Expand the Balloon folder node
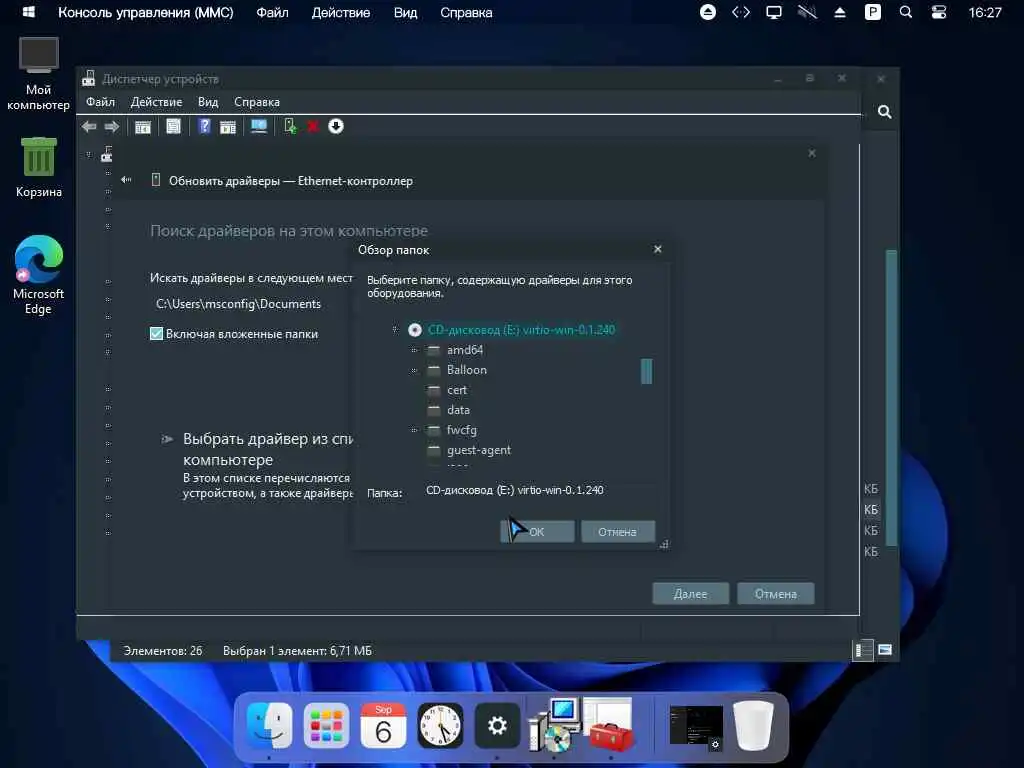The width and height of the screenshot is (1024, 768). [x=413, y=370]
